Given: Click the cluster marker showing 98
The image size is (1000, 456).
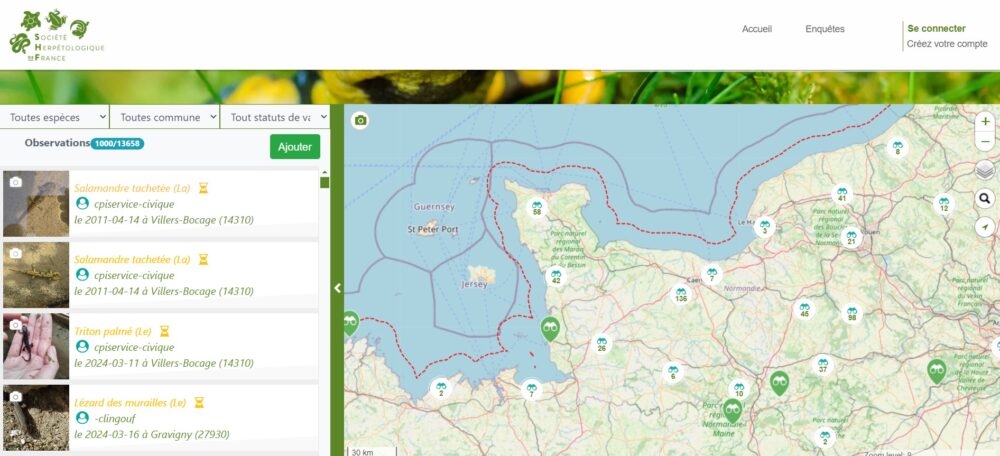Looking at the screenshot, I should point(851,313).
